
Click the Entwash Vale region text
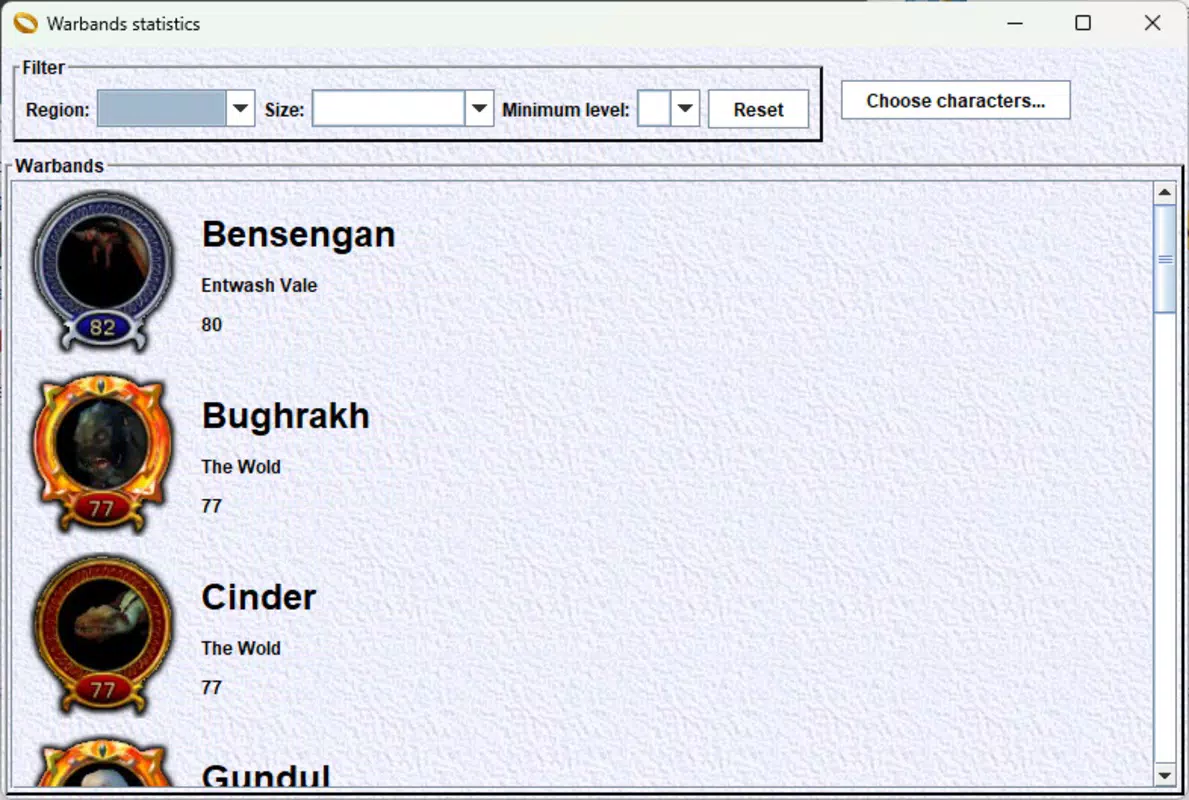259,285
